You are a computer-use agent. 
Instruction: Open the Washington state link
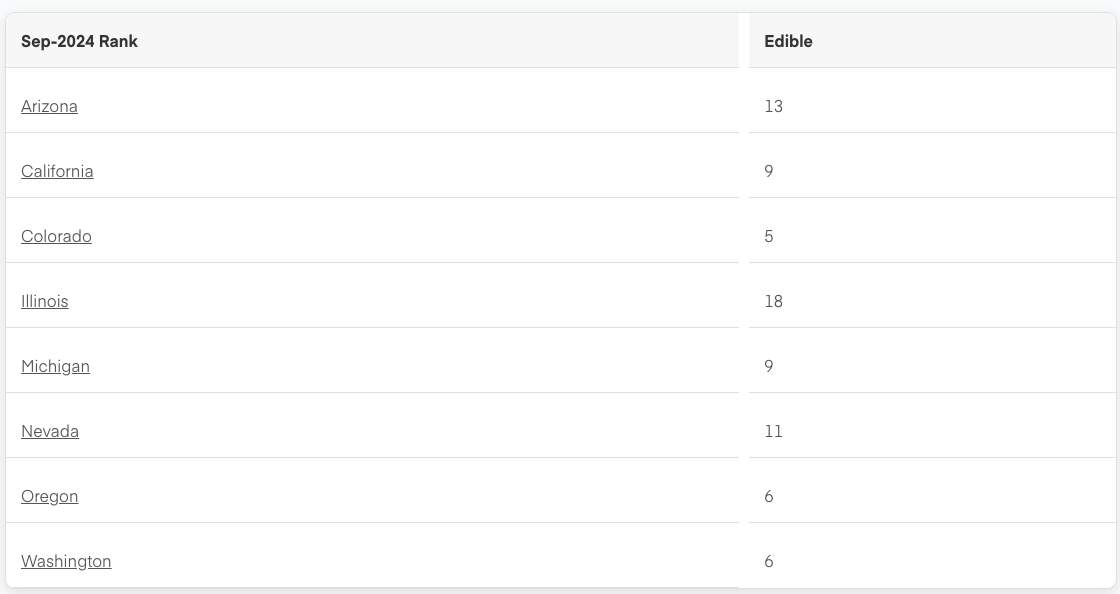tap(66, 561)
